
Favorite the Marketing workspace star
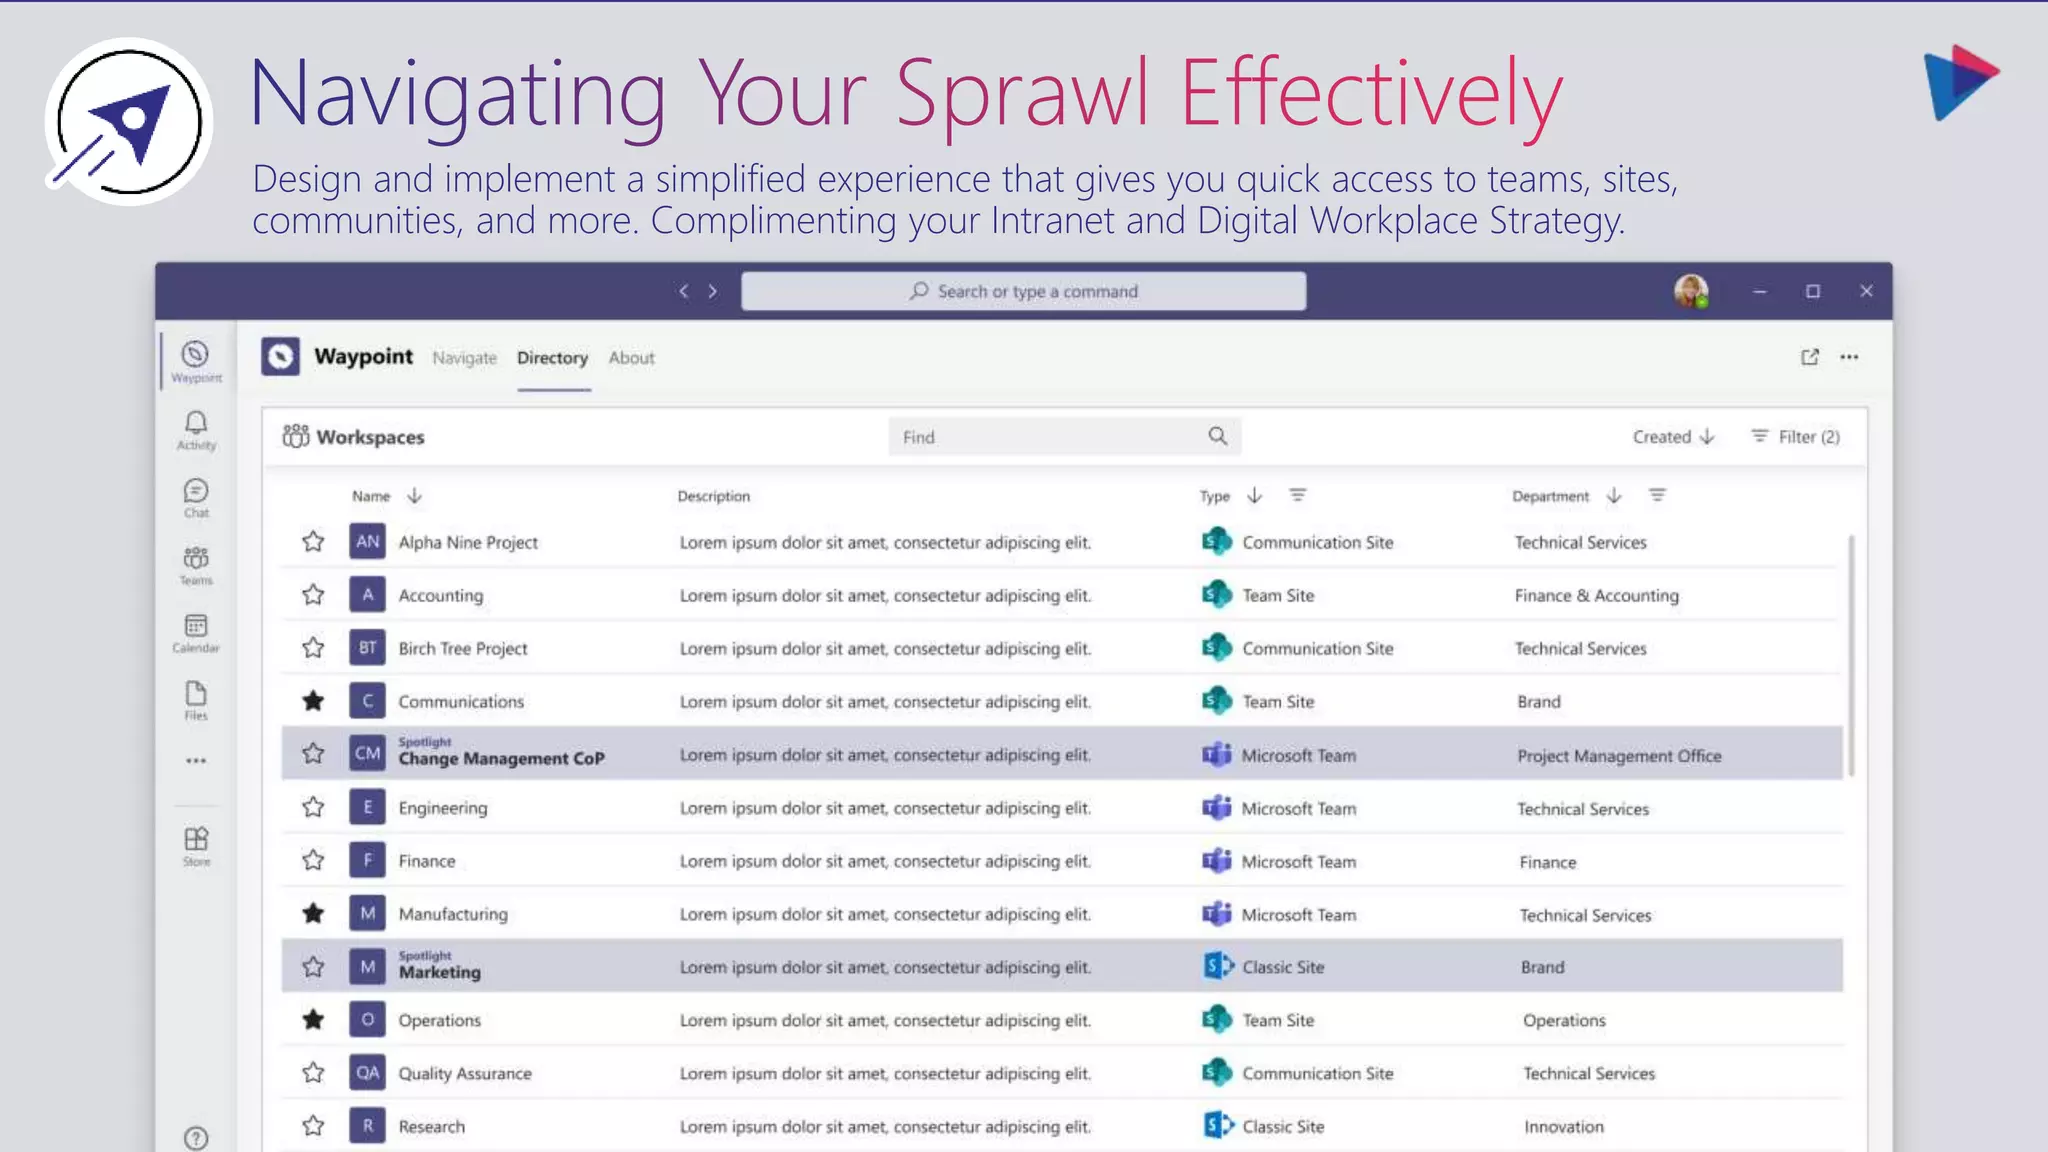(313, 967)
